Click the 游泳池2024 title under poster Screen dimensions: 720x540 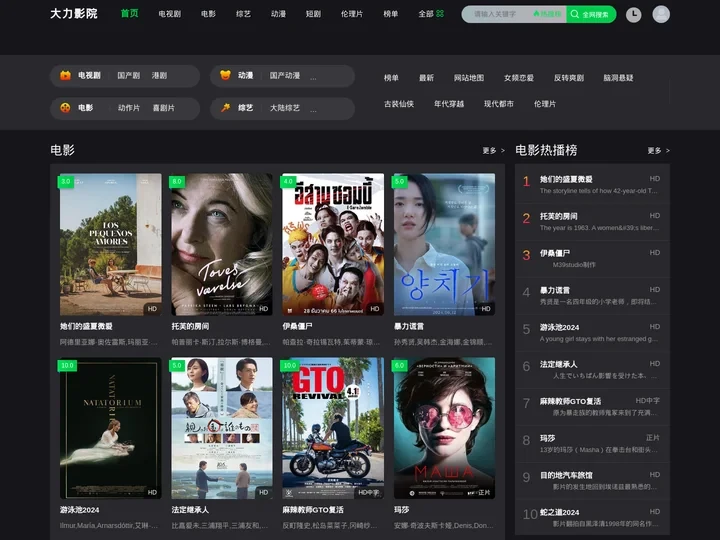pos(79,510)
